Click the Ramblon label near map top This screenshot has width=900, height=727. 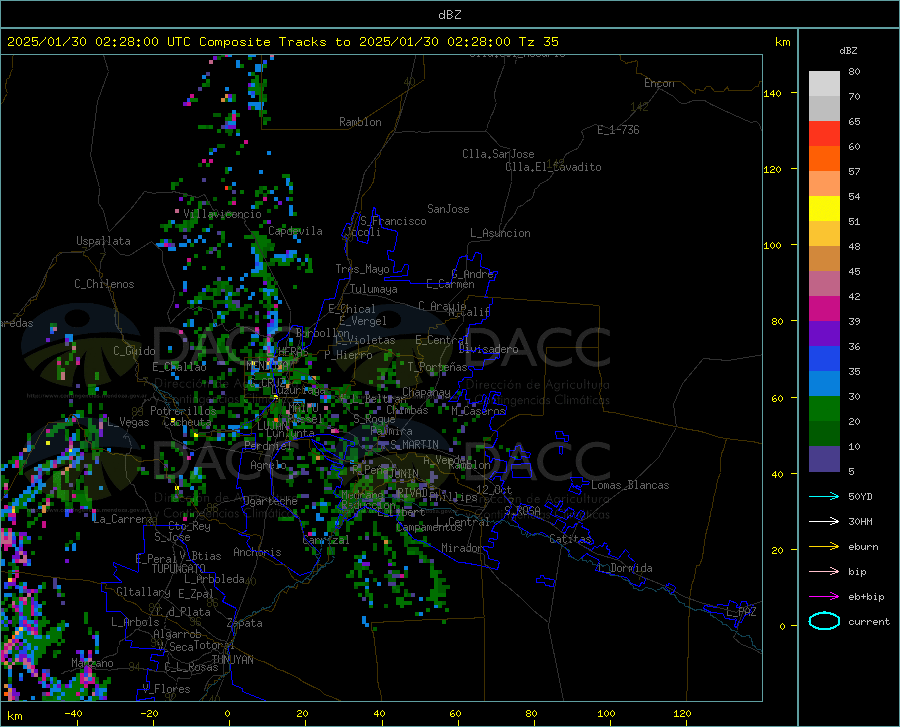point(360,122)
